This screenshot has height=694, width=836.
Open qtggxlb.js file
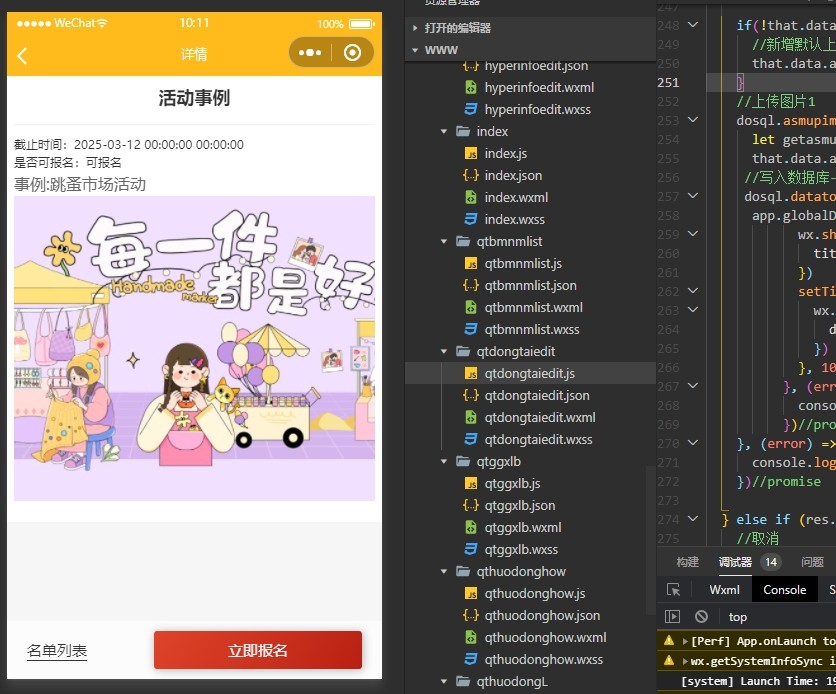[x=512, y=483]
